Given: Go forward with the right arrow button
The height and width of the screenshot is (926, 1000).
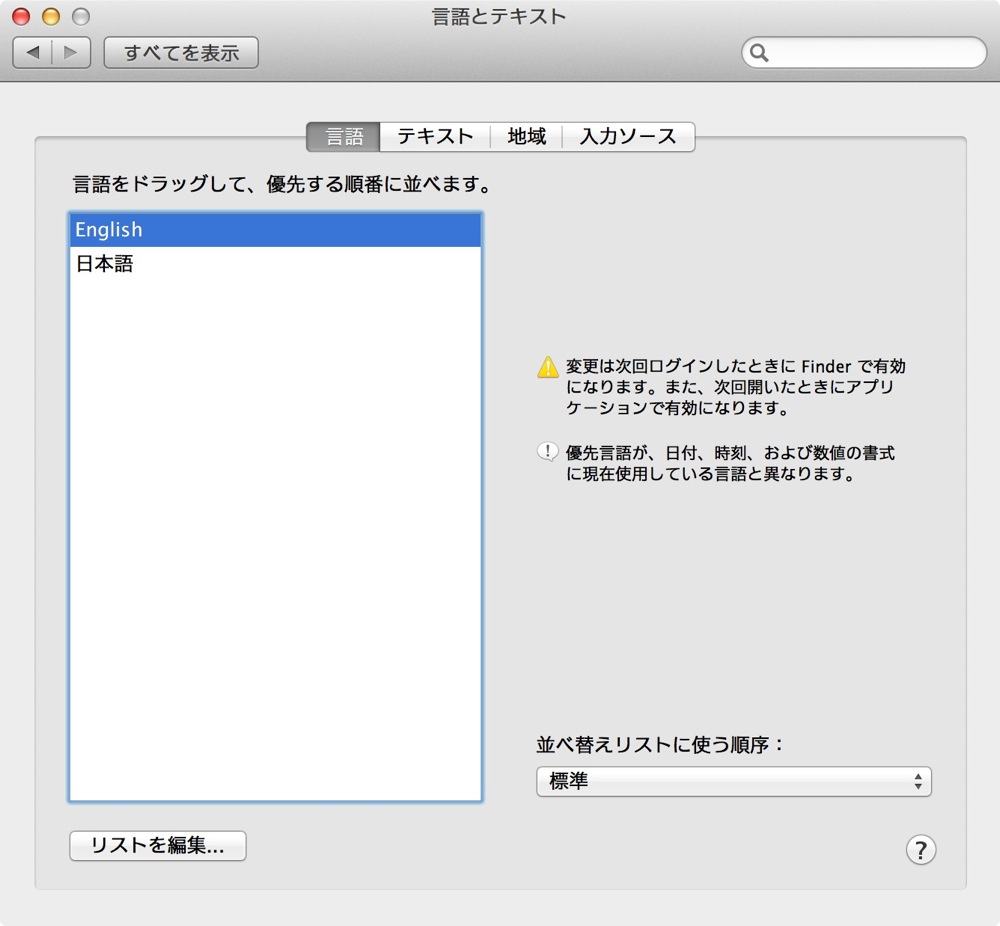Looking at the screenshot, I should coord(71,52).
